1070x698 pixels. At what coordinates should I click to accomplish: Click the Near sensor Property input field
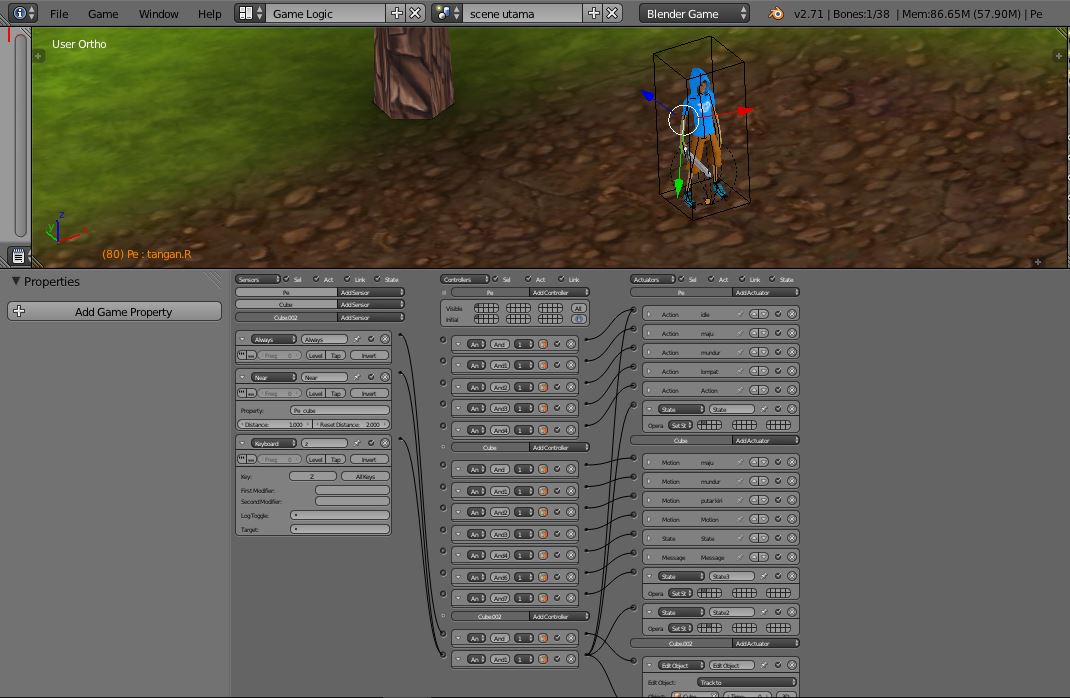pyautogui.click(x=339, y=411)
